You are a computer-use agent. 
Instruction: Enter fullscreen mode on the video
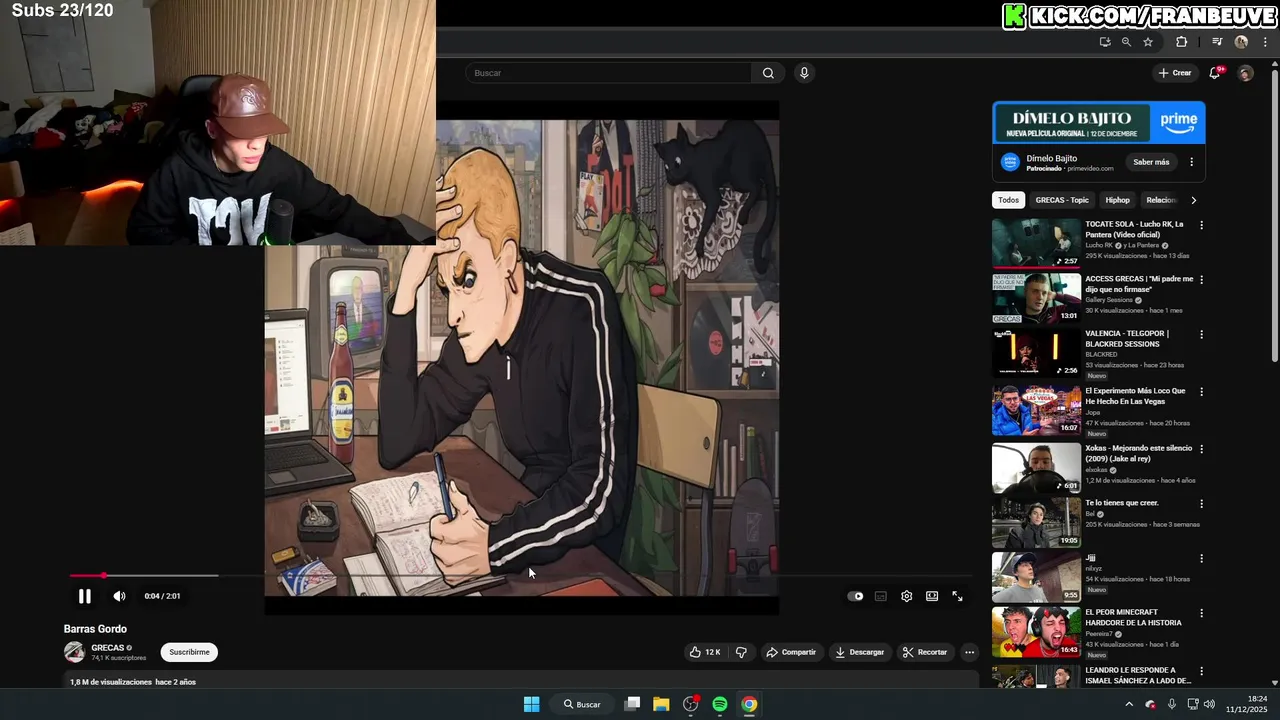coord(957,596)
